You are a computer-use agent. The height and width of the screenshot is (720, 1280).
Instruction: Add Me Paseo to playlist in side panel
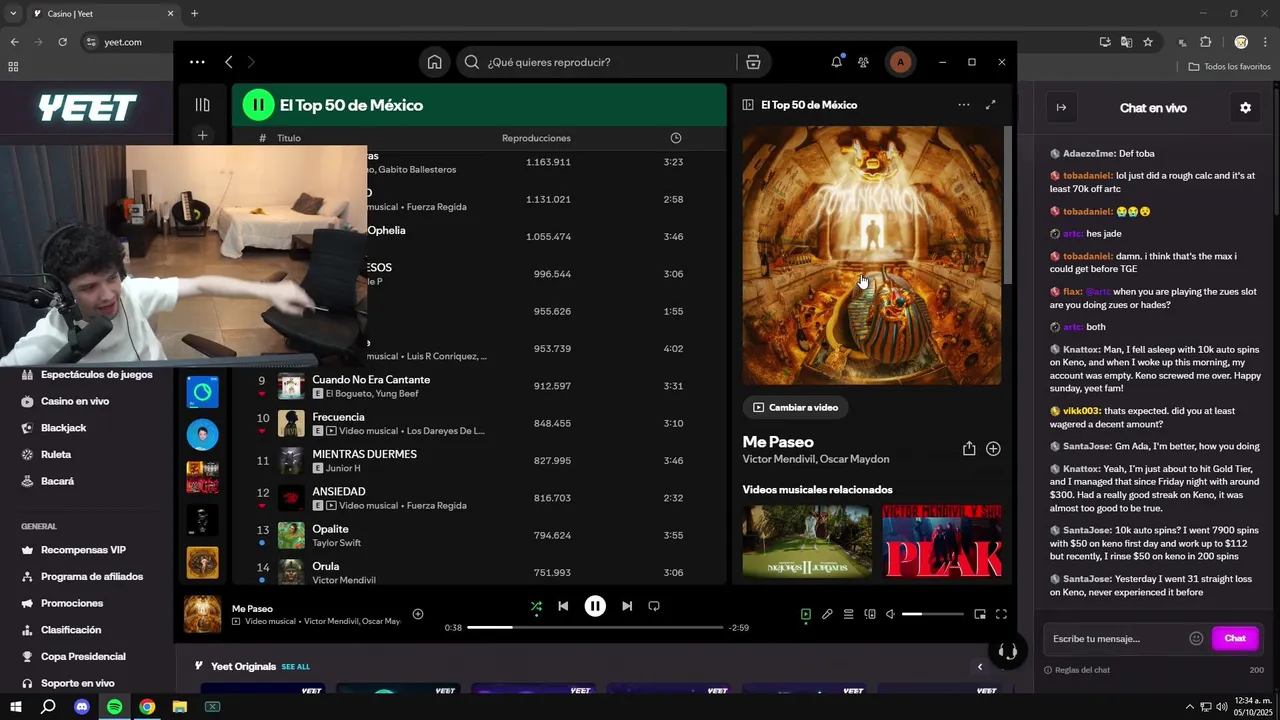coord(993,449)
